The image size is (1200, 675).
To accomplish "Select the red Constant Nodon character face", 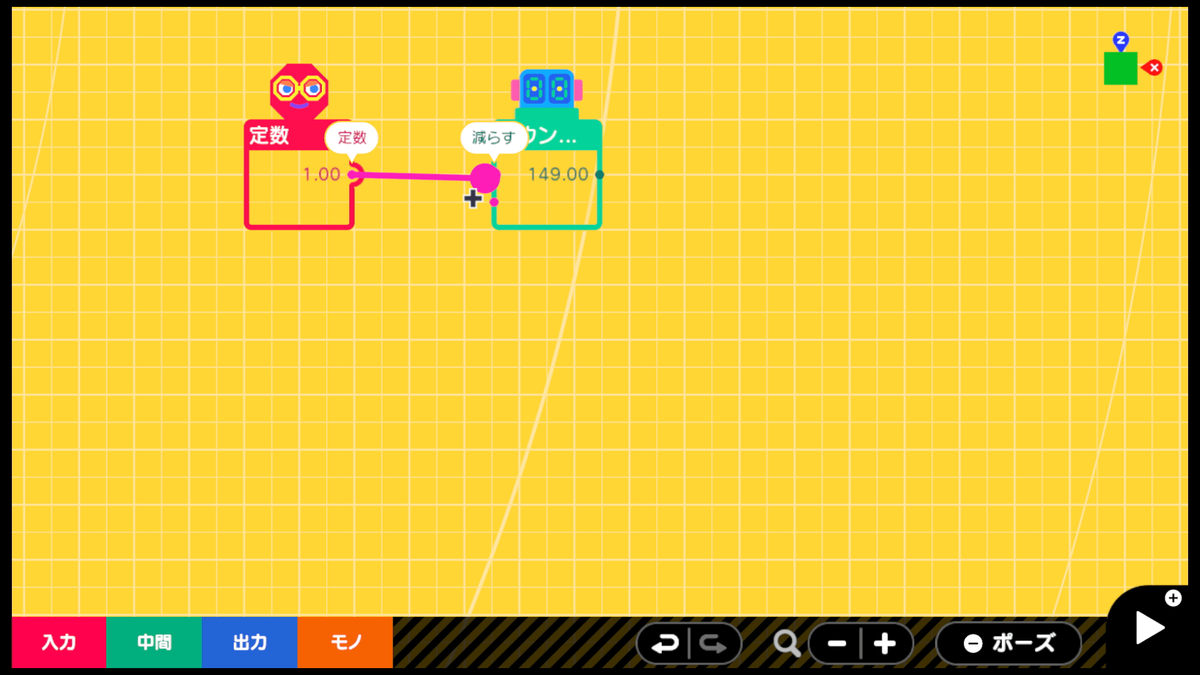I will tap(299, 91).
